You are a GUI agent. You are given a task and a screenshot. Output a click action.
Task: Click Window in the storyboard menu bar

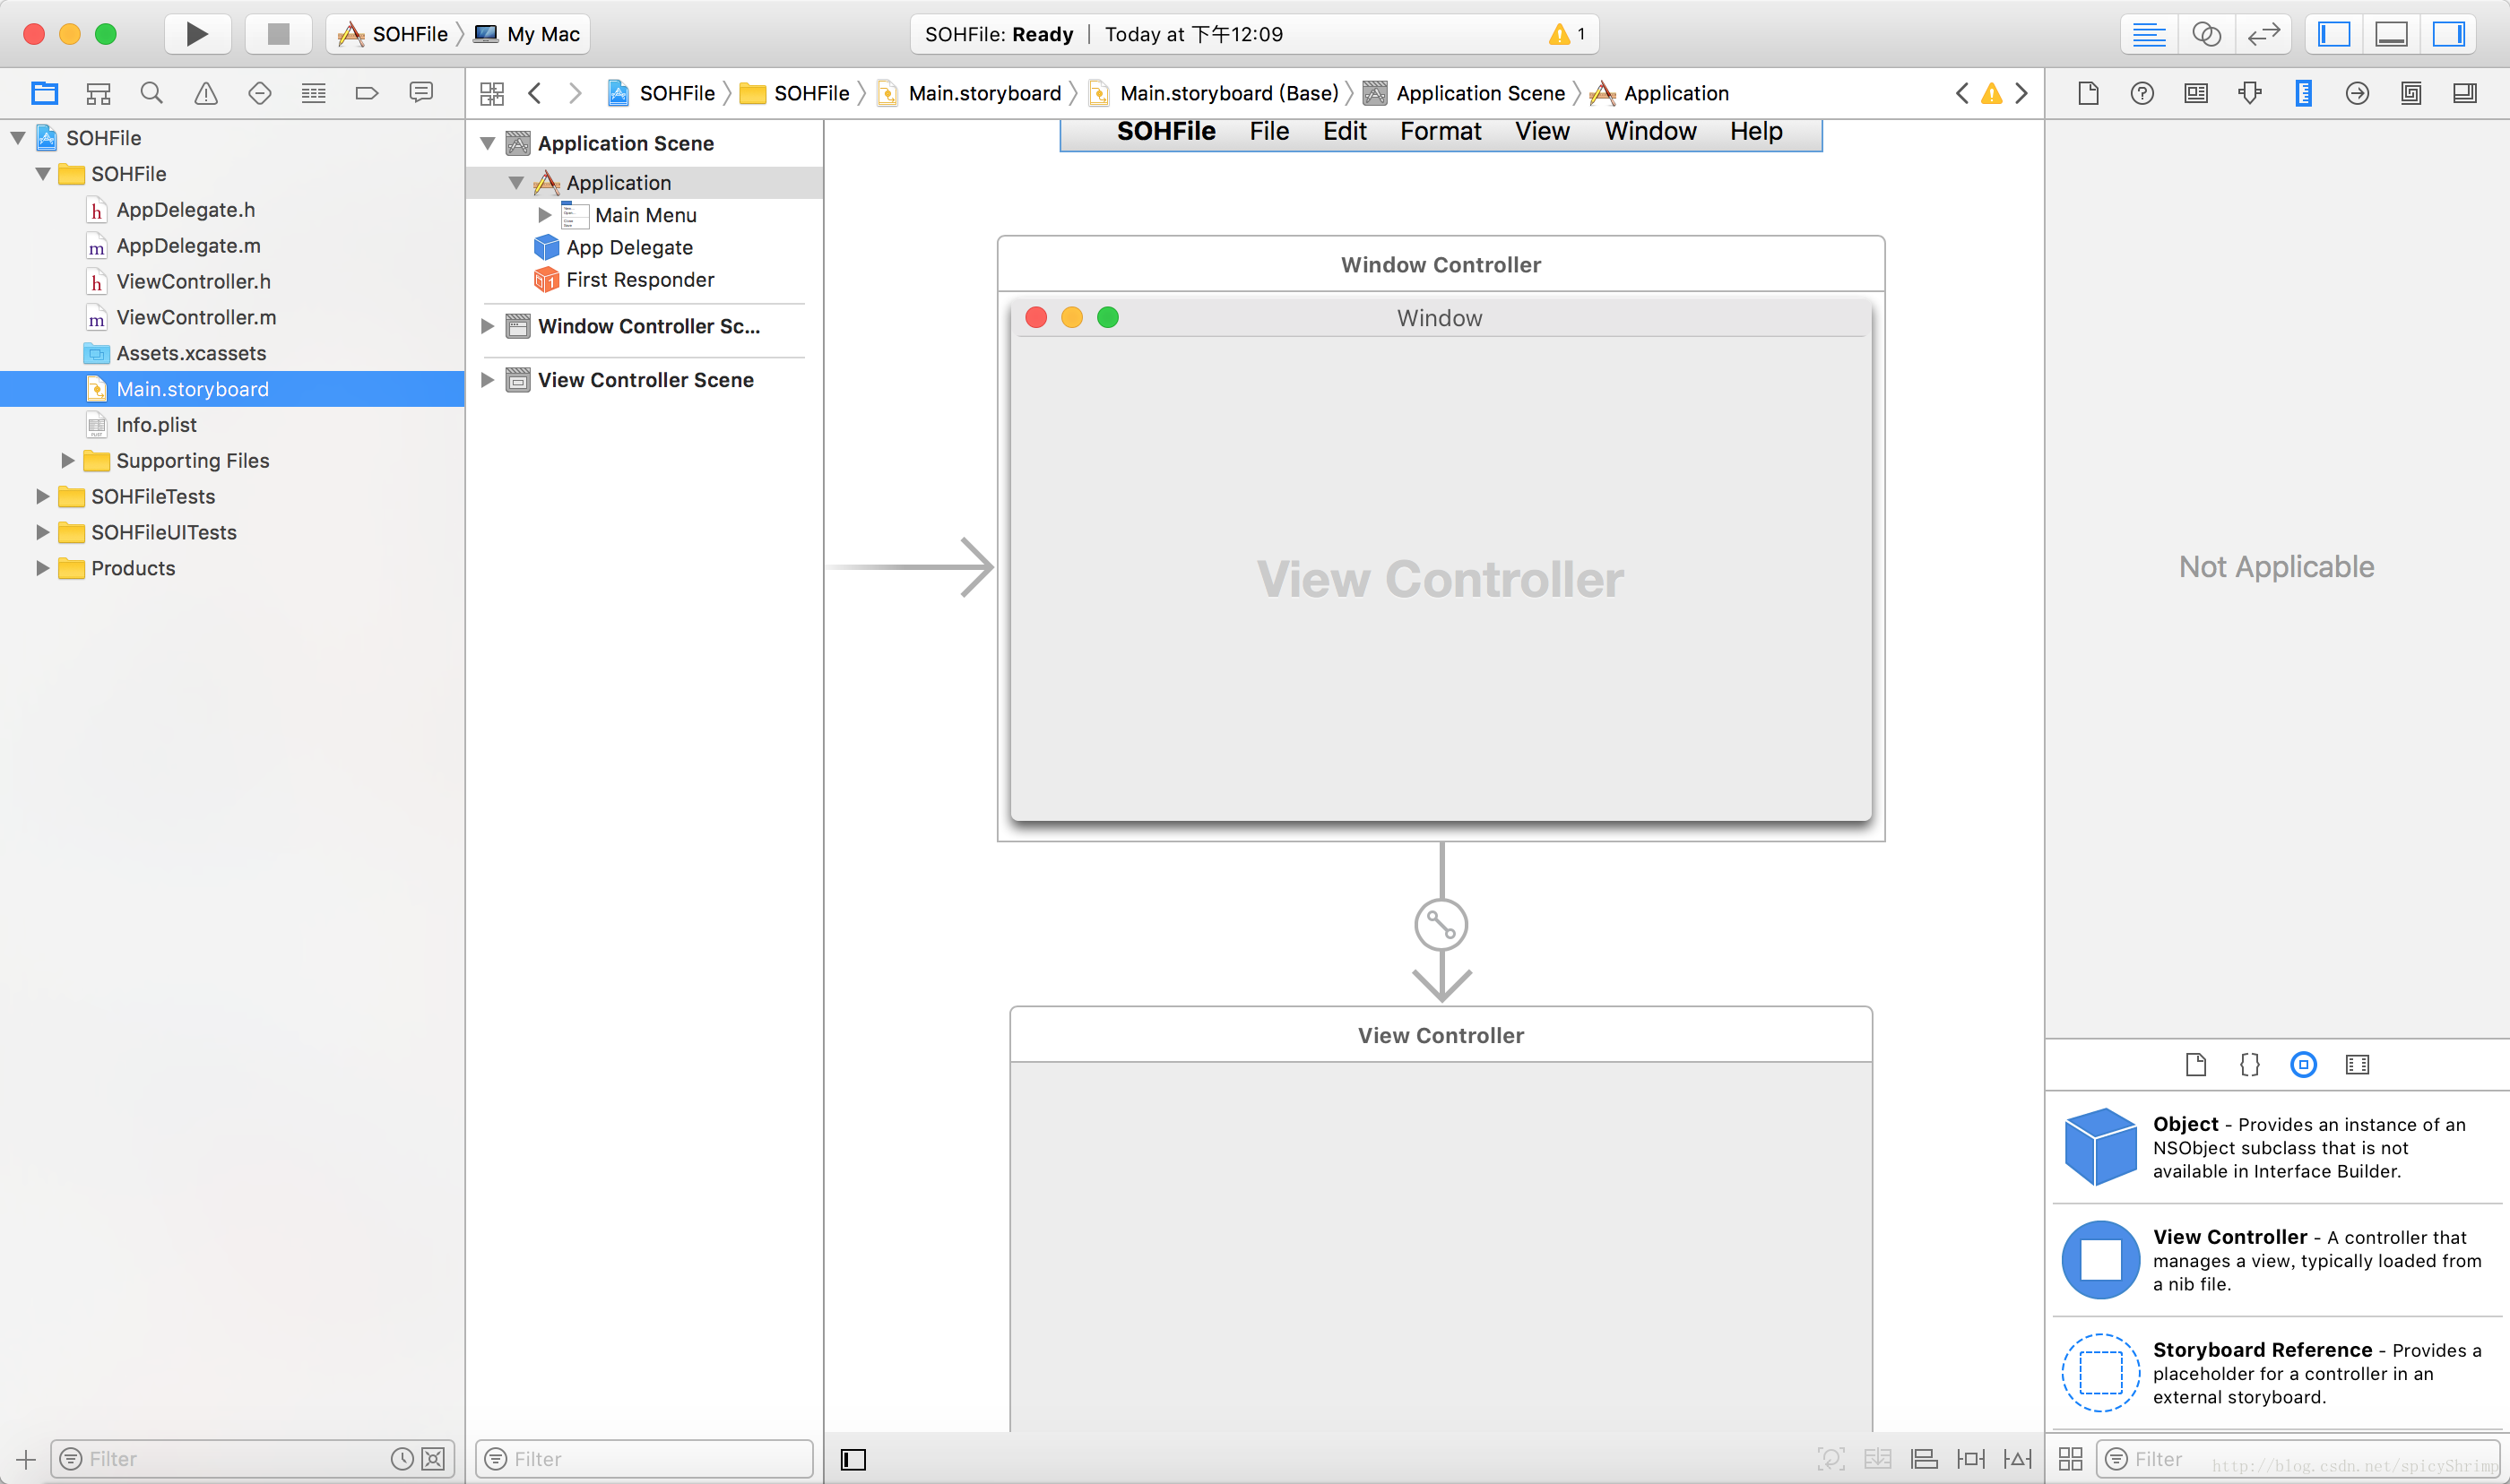[x=1650, y=131]
